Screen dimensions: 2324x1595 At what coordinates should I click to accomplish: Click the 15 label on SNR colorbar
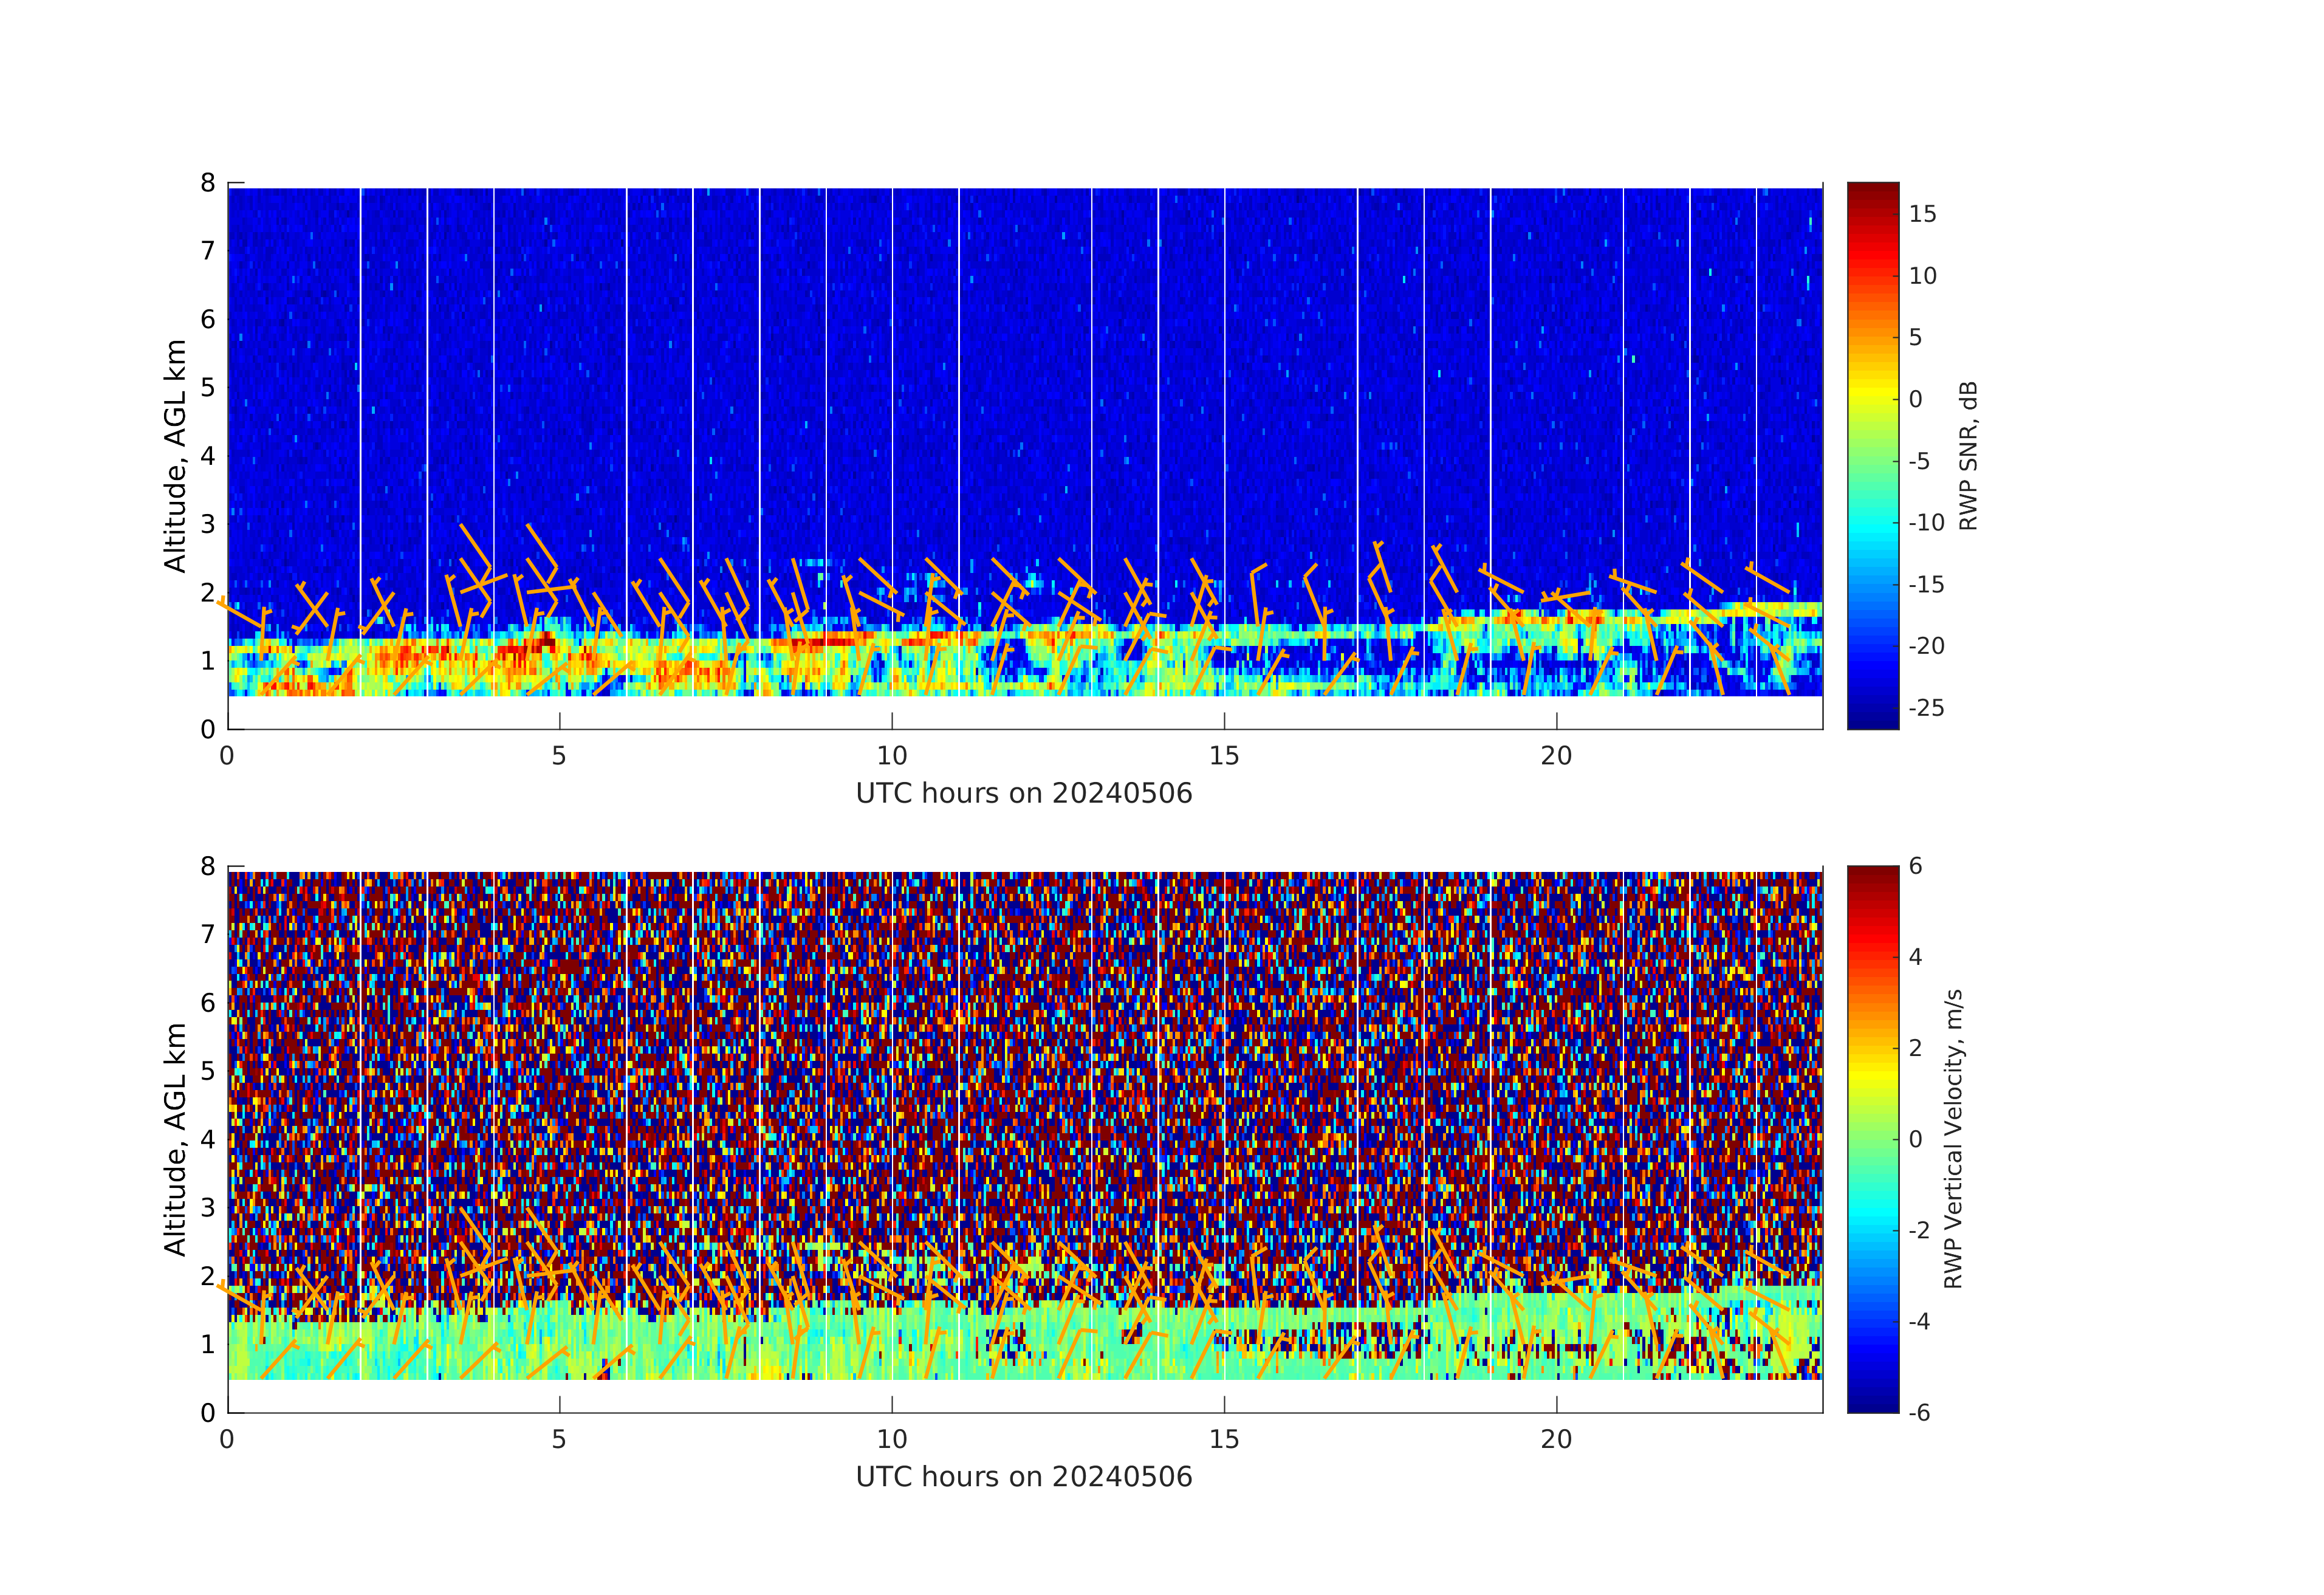point(1922,214)
